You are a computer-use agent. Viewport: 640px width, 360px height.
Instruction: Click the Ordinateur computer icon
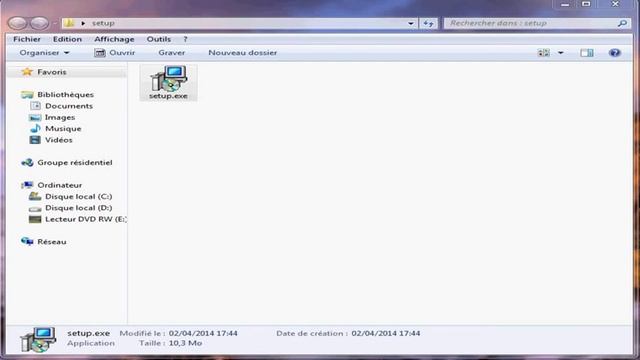coord(27,185)
